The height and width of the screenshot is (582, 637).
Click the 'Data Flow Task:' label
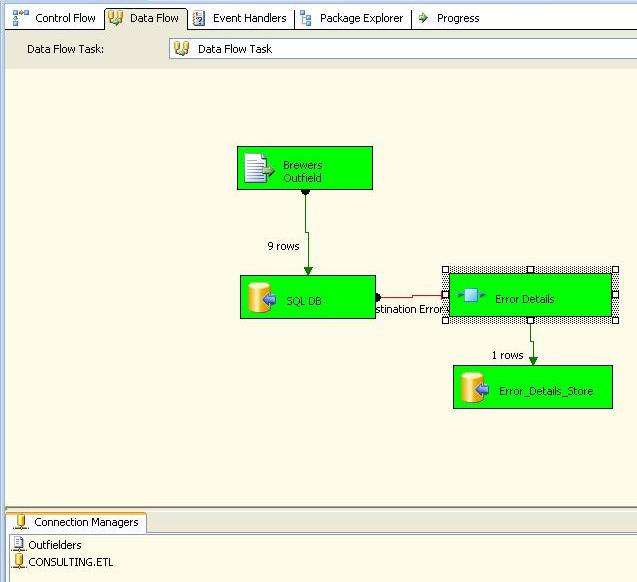coord(65,49)
